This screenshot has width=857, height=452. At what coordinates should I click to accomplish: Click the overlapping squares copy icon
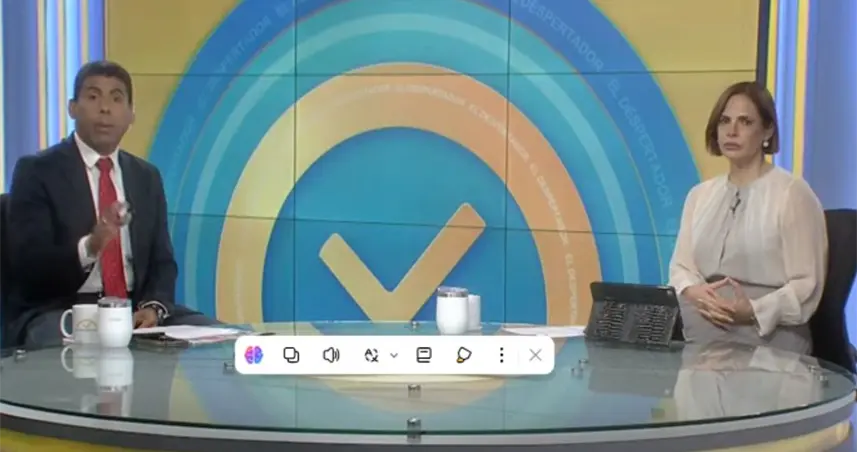pyautogui.click(x=291, y=355)
